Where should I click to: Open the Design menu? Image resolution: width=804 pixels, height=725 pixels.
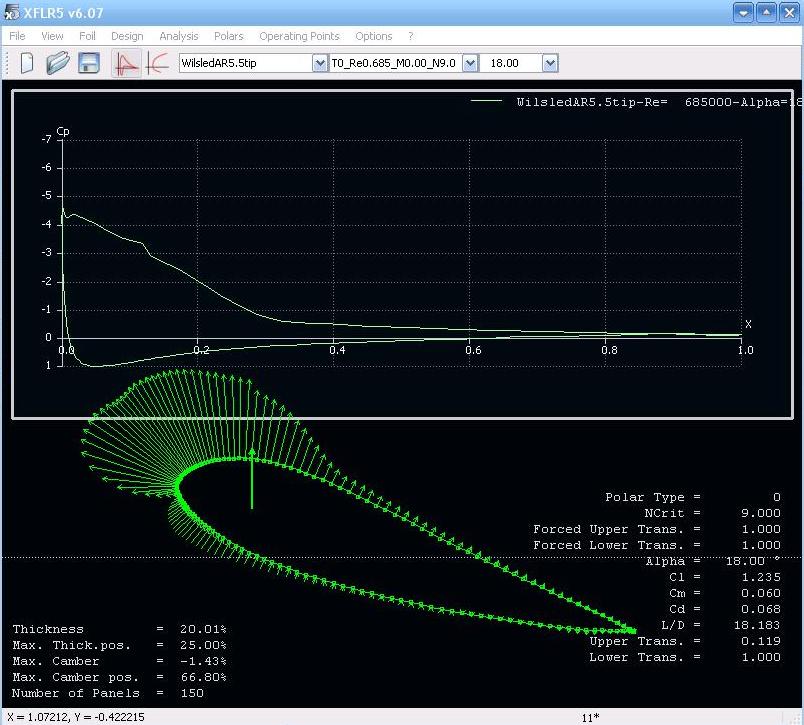127,36
